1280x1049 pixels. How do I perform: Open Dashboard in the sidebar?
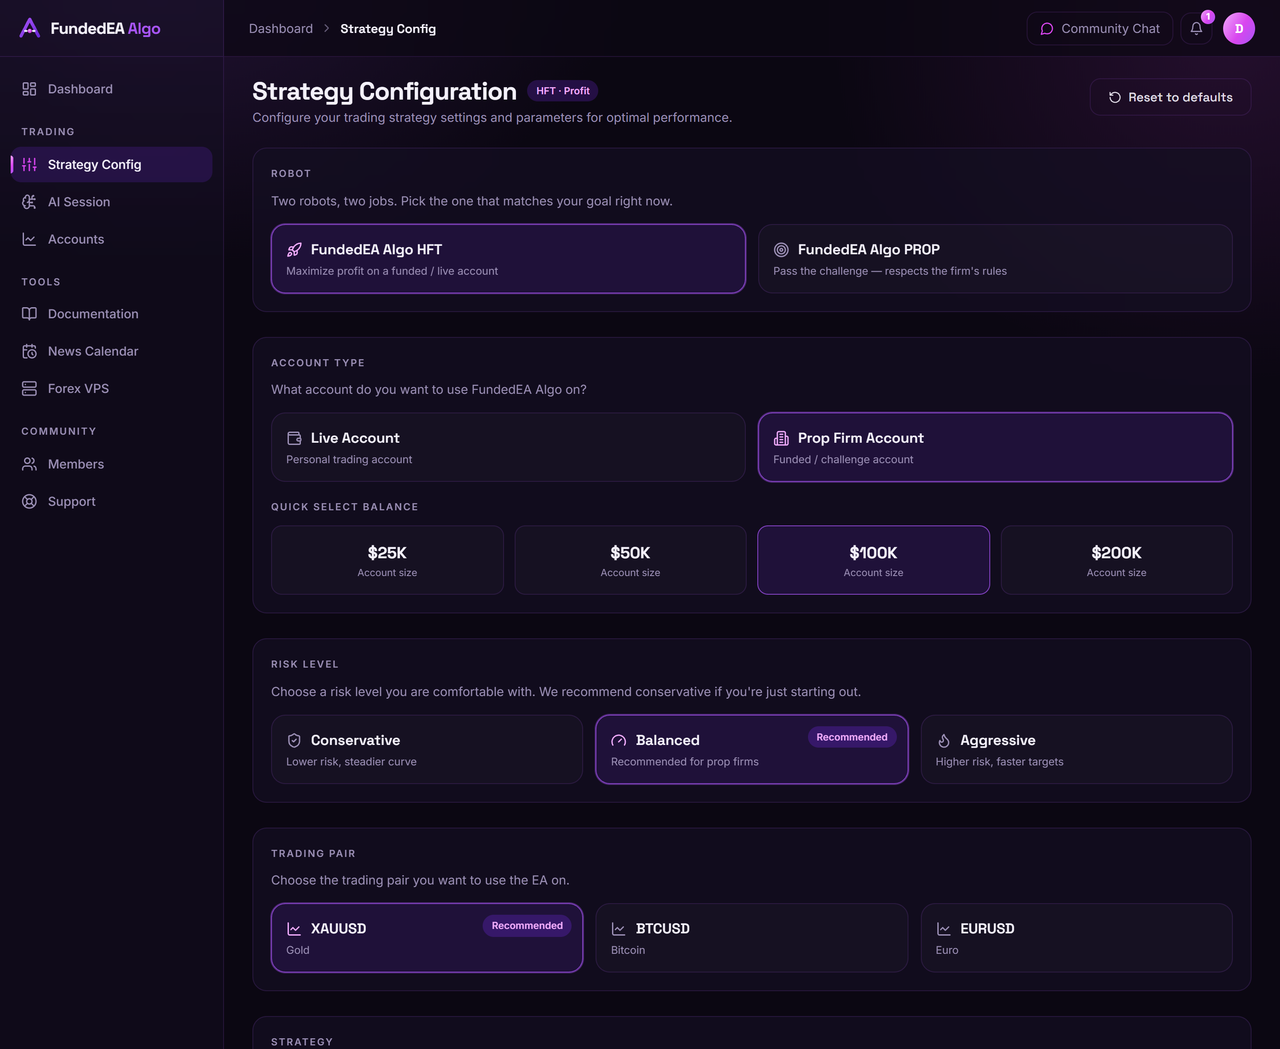112,89
